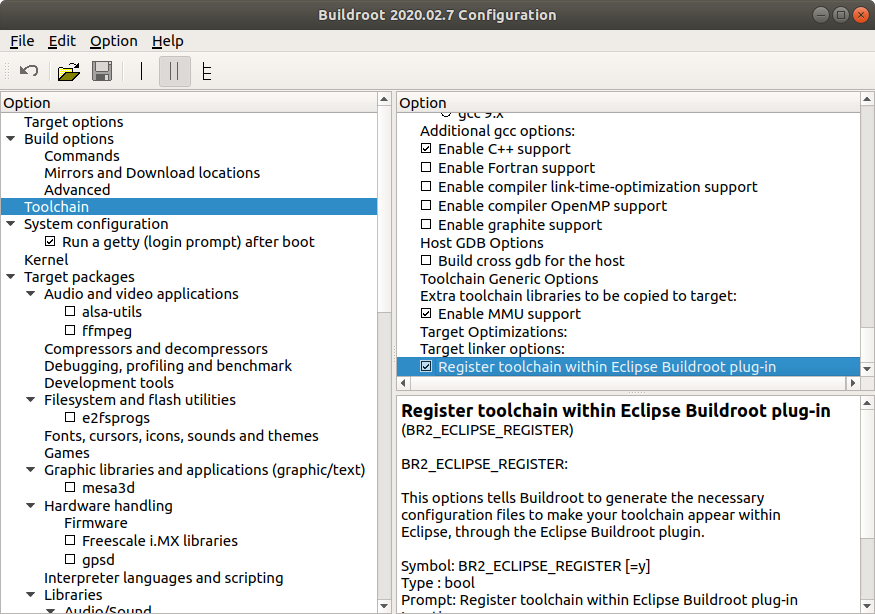Image resolution: width=875 pixels, height=614 pixels.
Task: Click right pane Option column header
Action: [x=628, y=103]
